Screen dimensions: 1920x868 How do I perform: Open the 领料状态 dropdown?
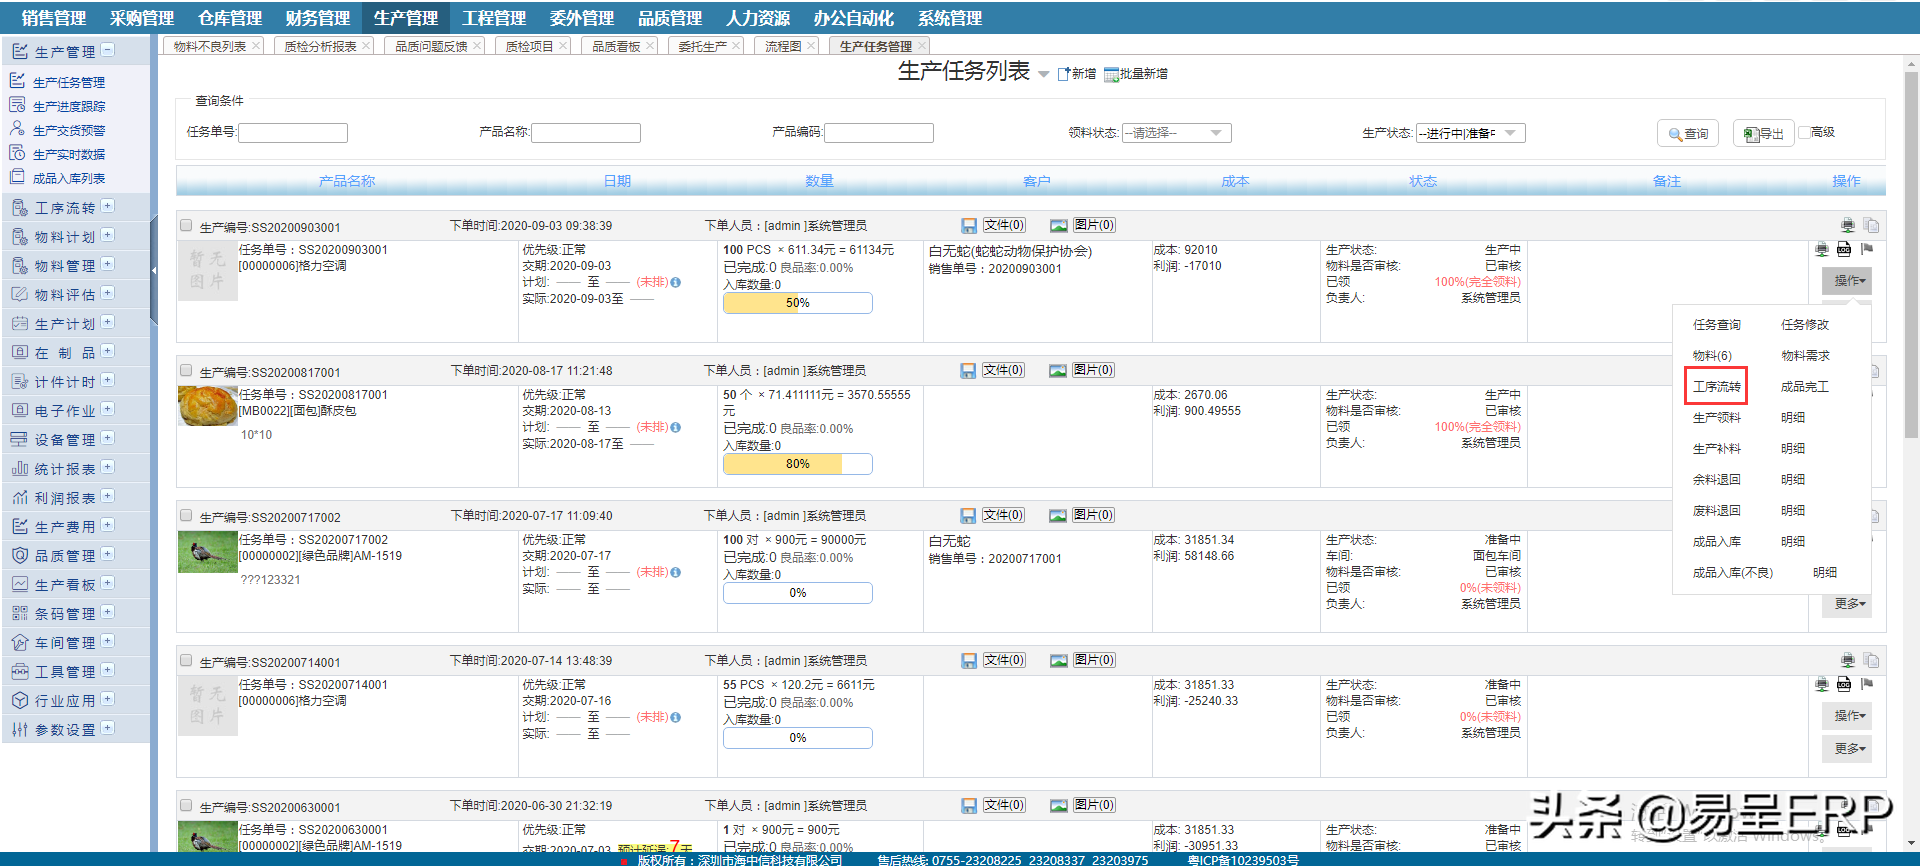(x=1176, y=133)
